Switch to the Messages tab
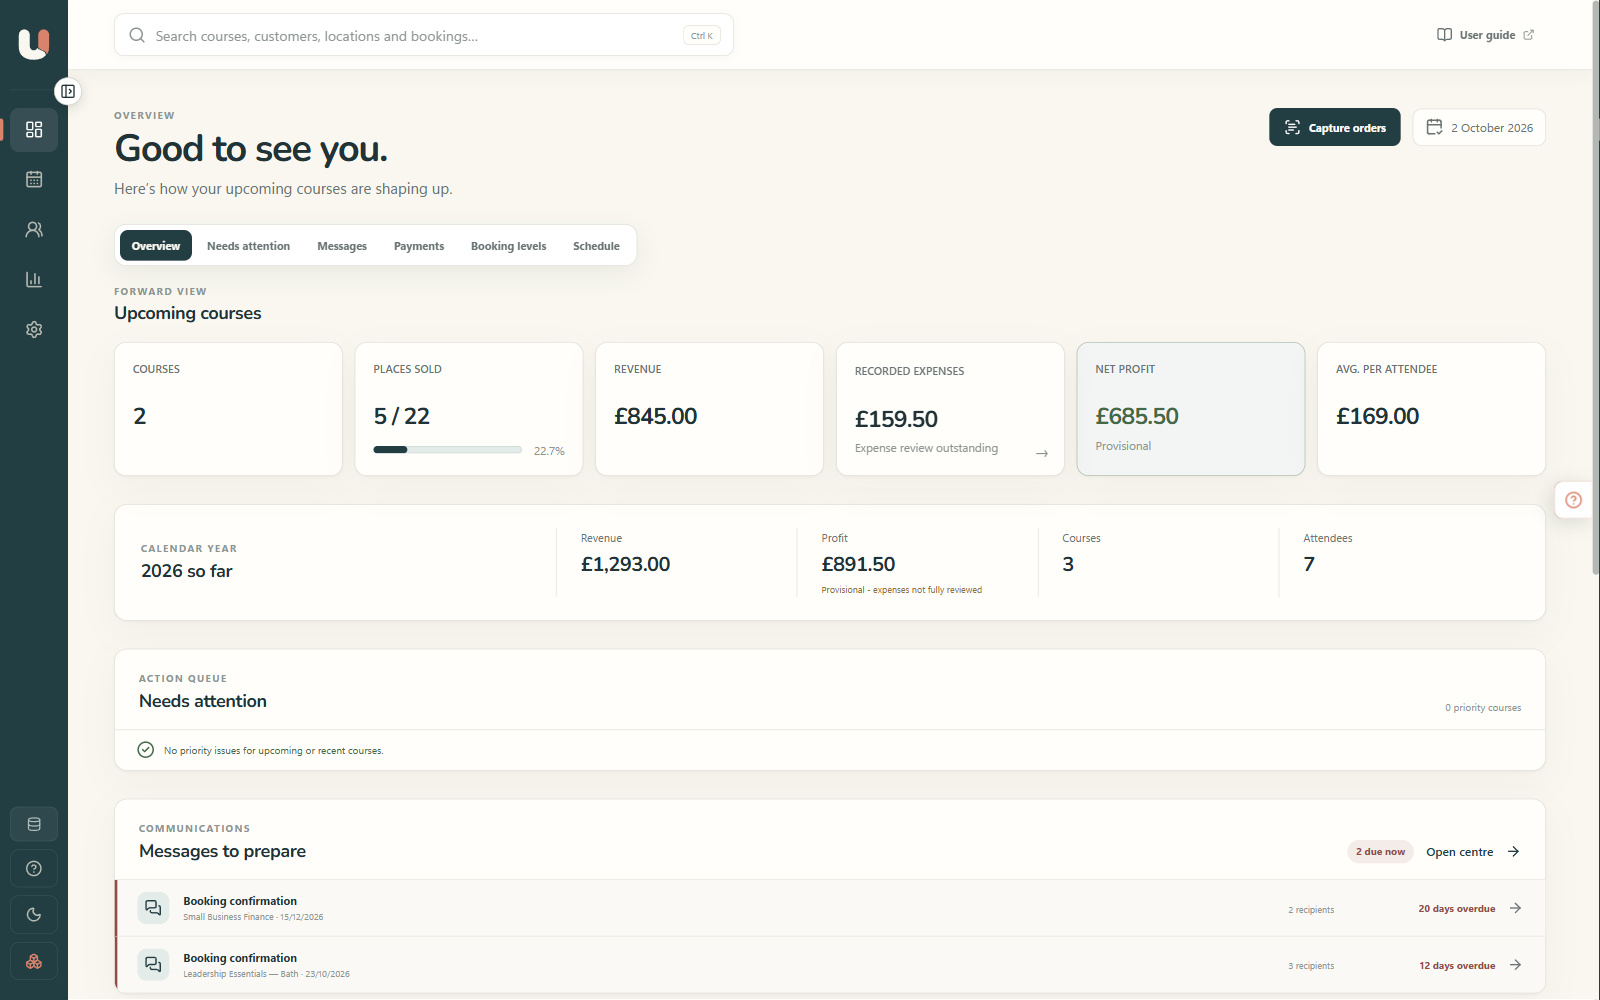 coord(342,245)
